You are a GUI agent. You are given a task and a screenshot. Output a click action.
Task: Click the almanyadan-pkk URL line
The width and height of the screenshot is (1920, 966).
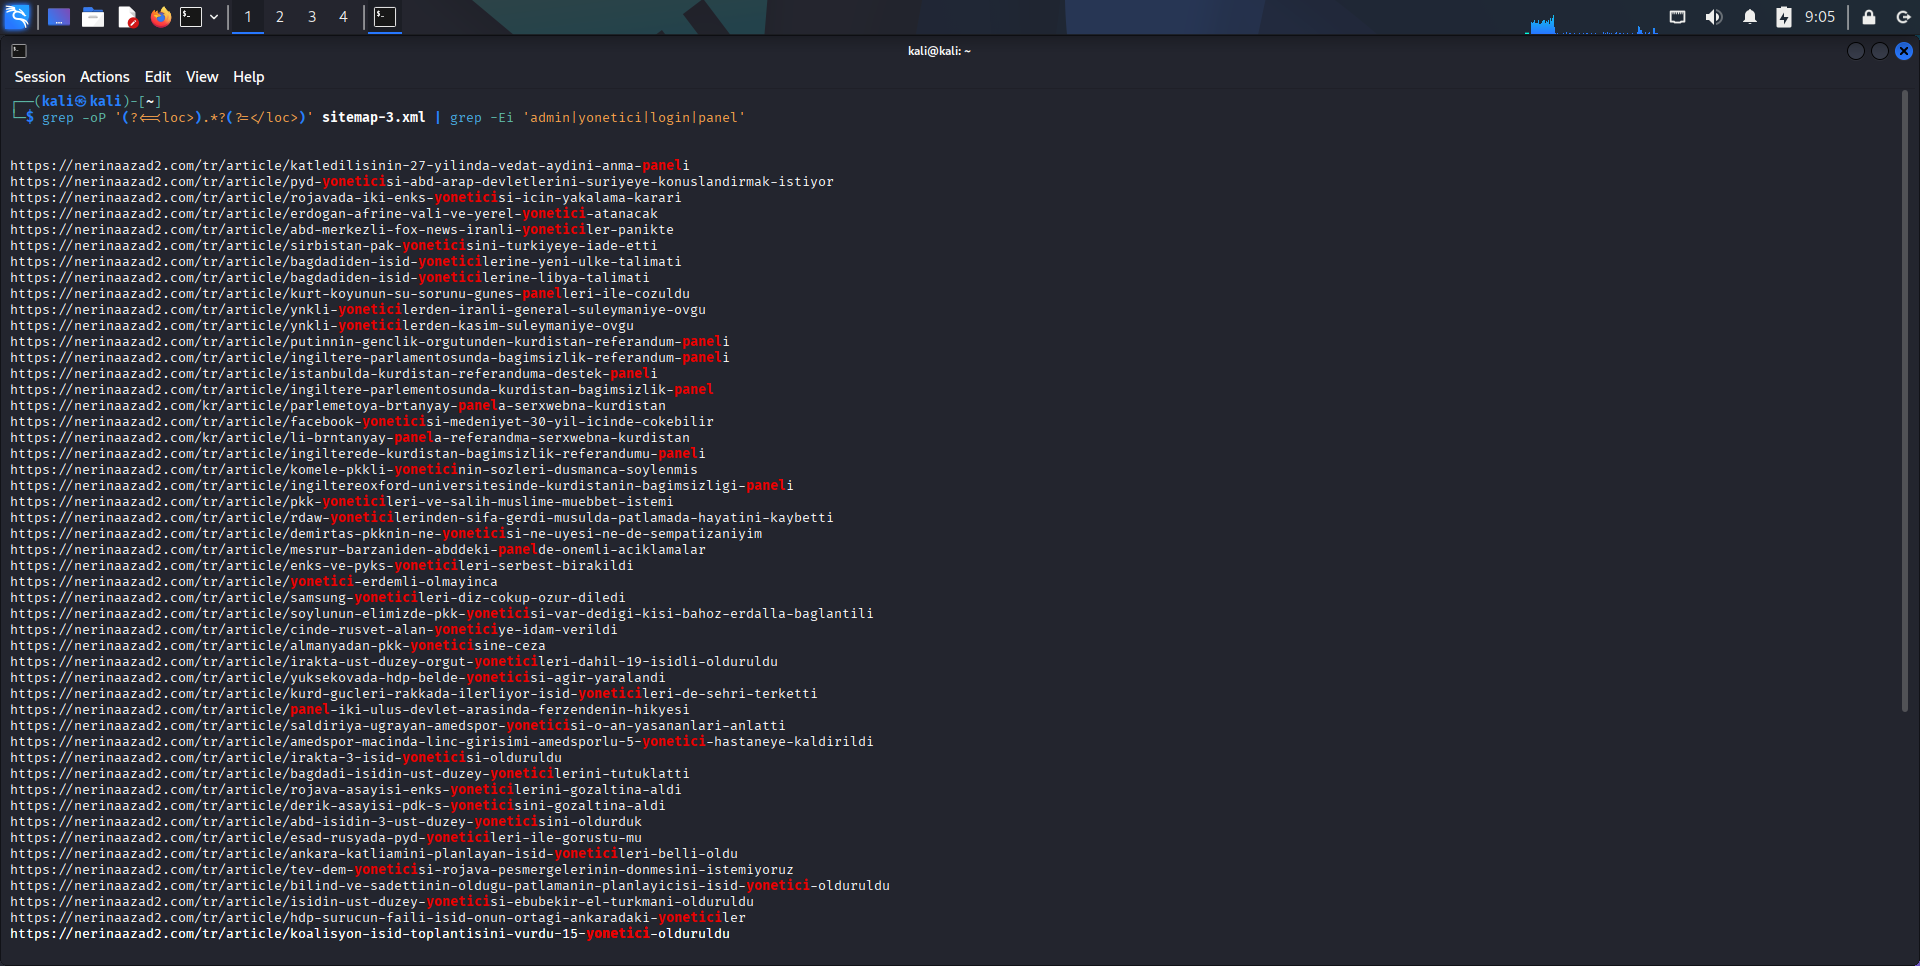[278, 646]
